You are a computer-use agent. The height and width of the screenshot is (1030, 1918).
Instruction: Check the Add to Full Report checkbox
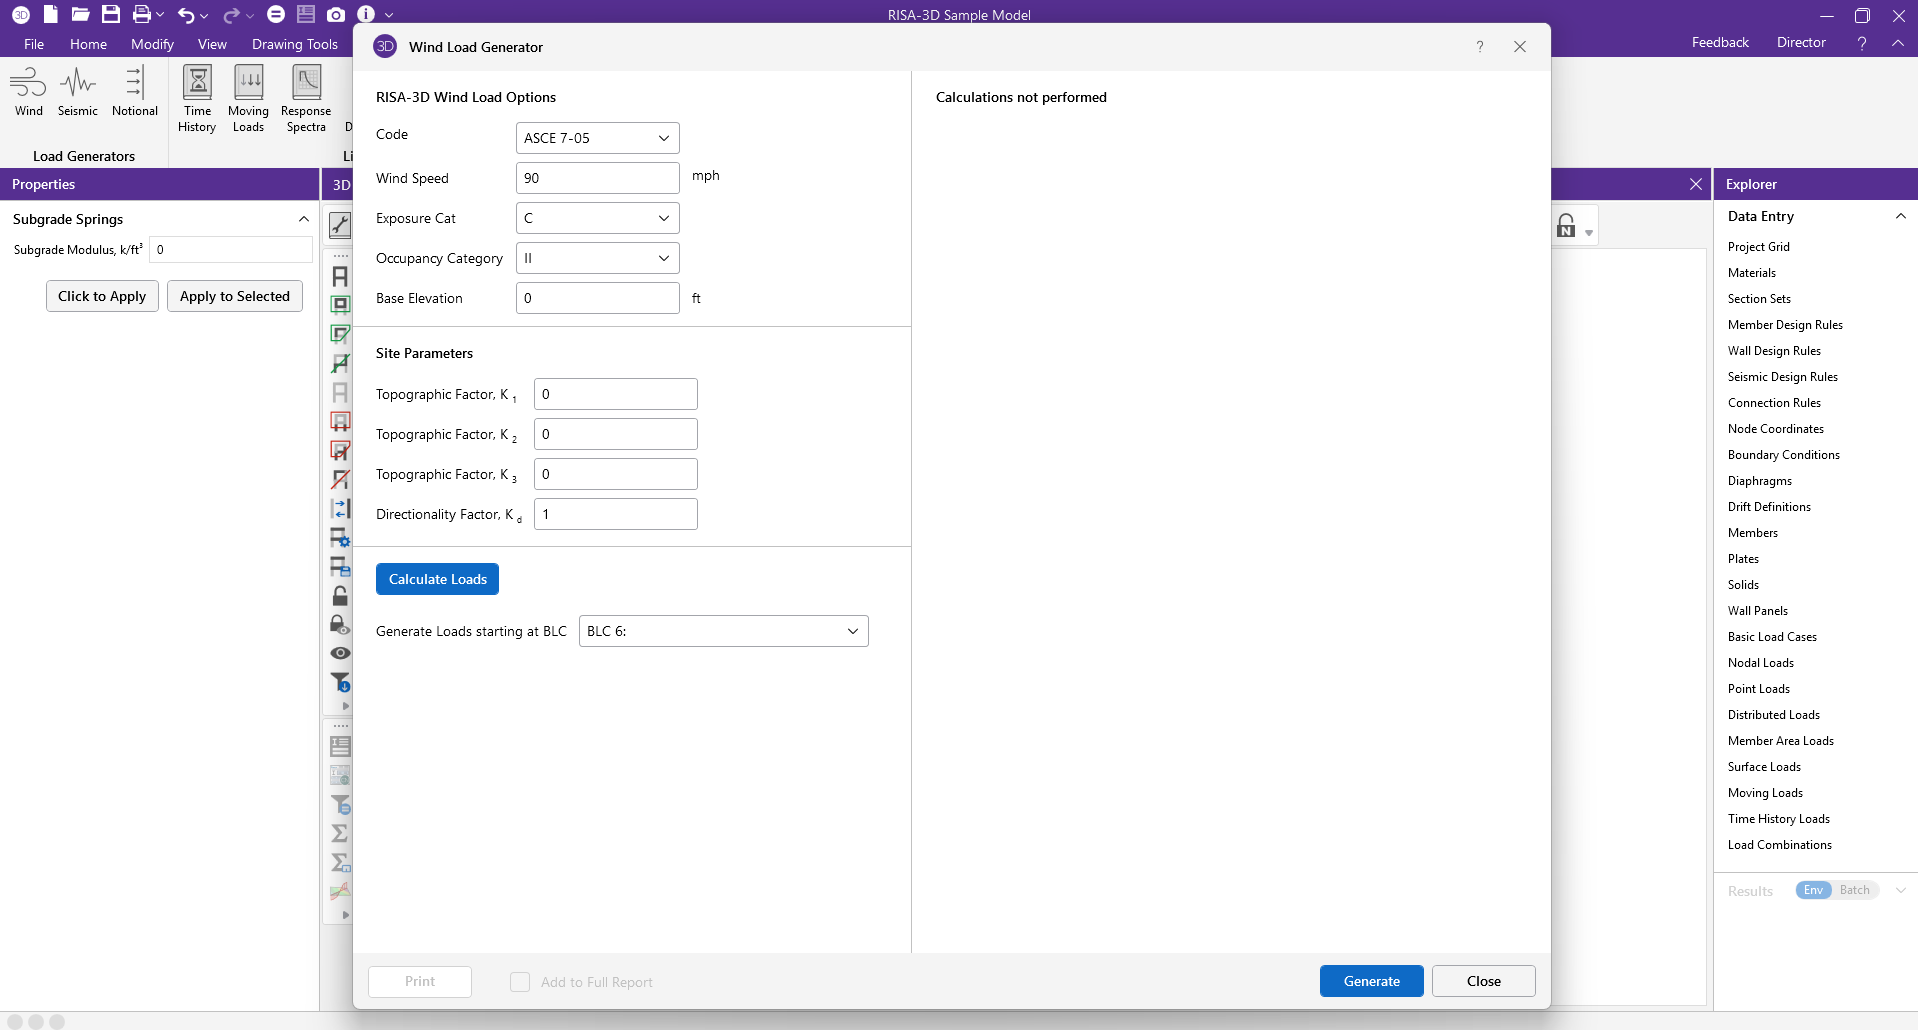click(520, 982)
